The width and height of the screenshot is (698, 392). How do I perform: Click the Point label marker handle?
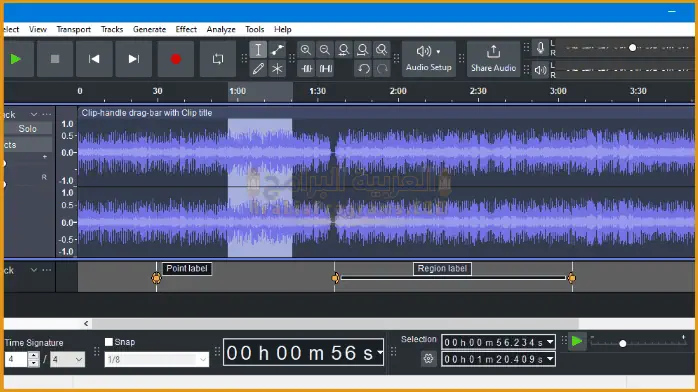pos(156,278)
